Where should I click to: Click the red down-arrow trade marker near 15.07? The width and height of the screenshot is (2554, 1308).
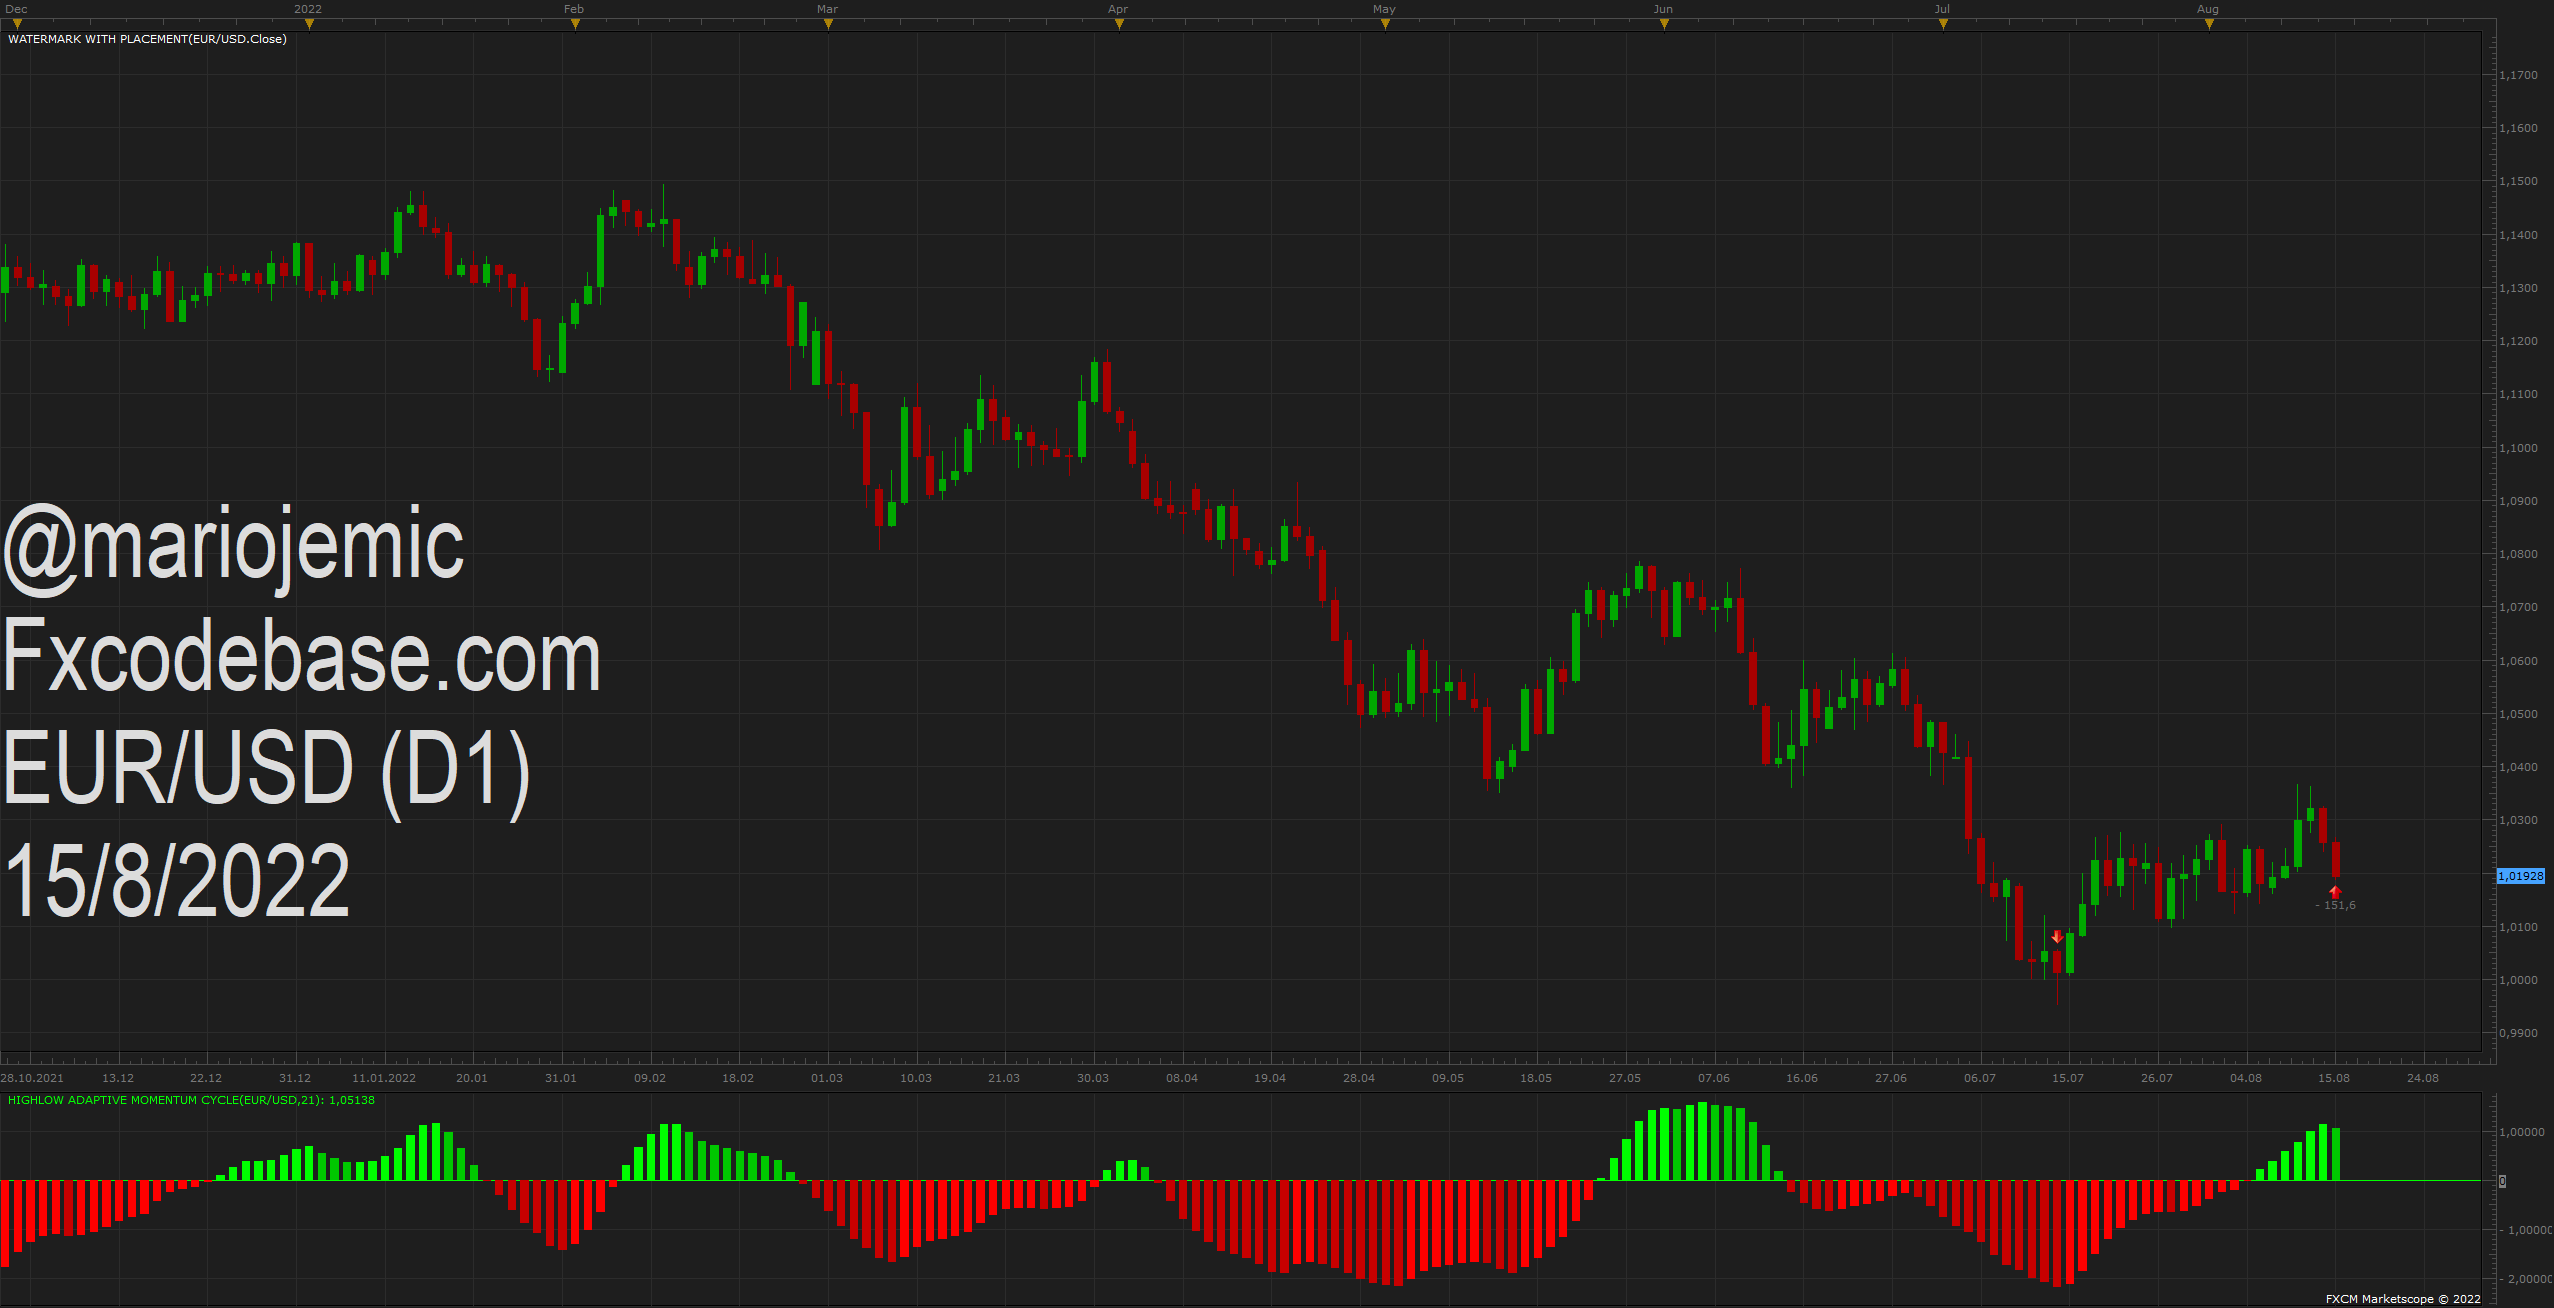tap(2056, 937)
